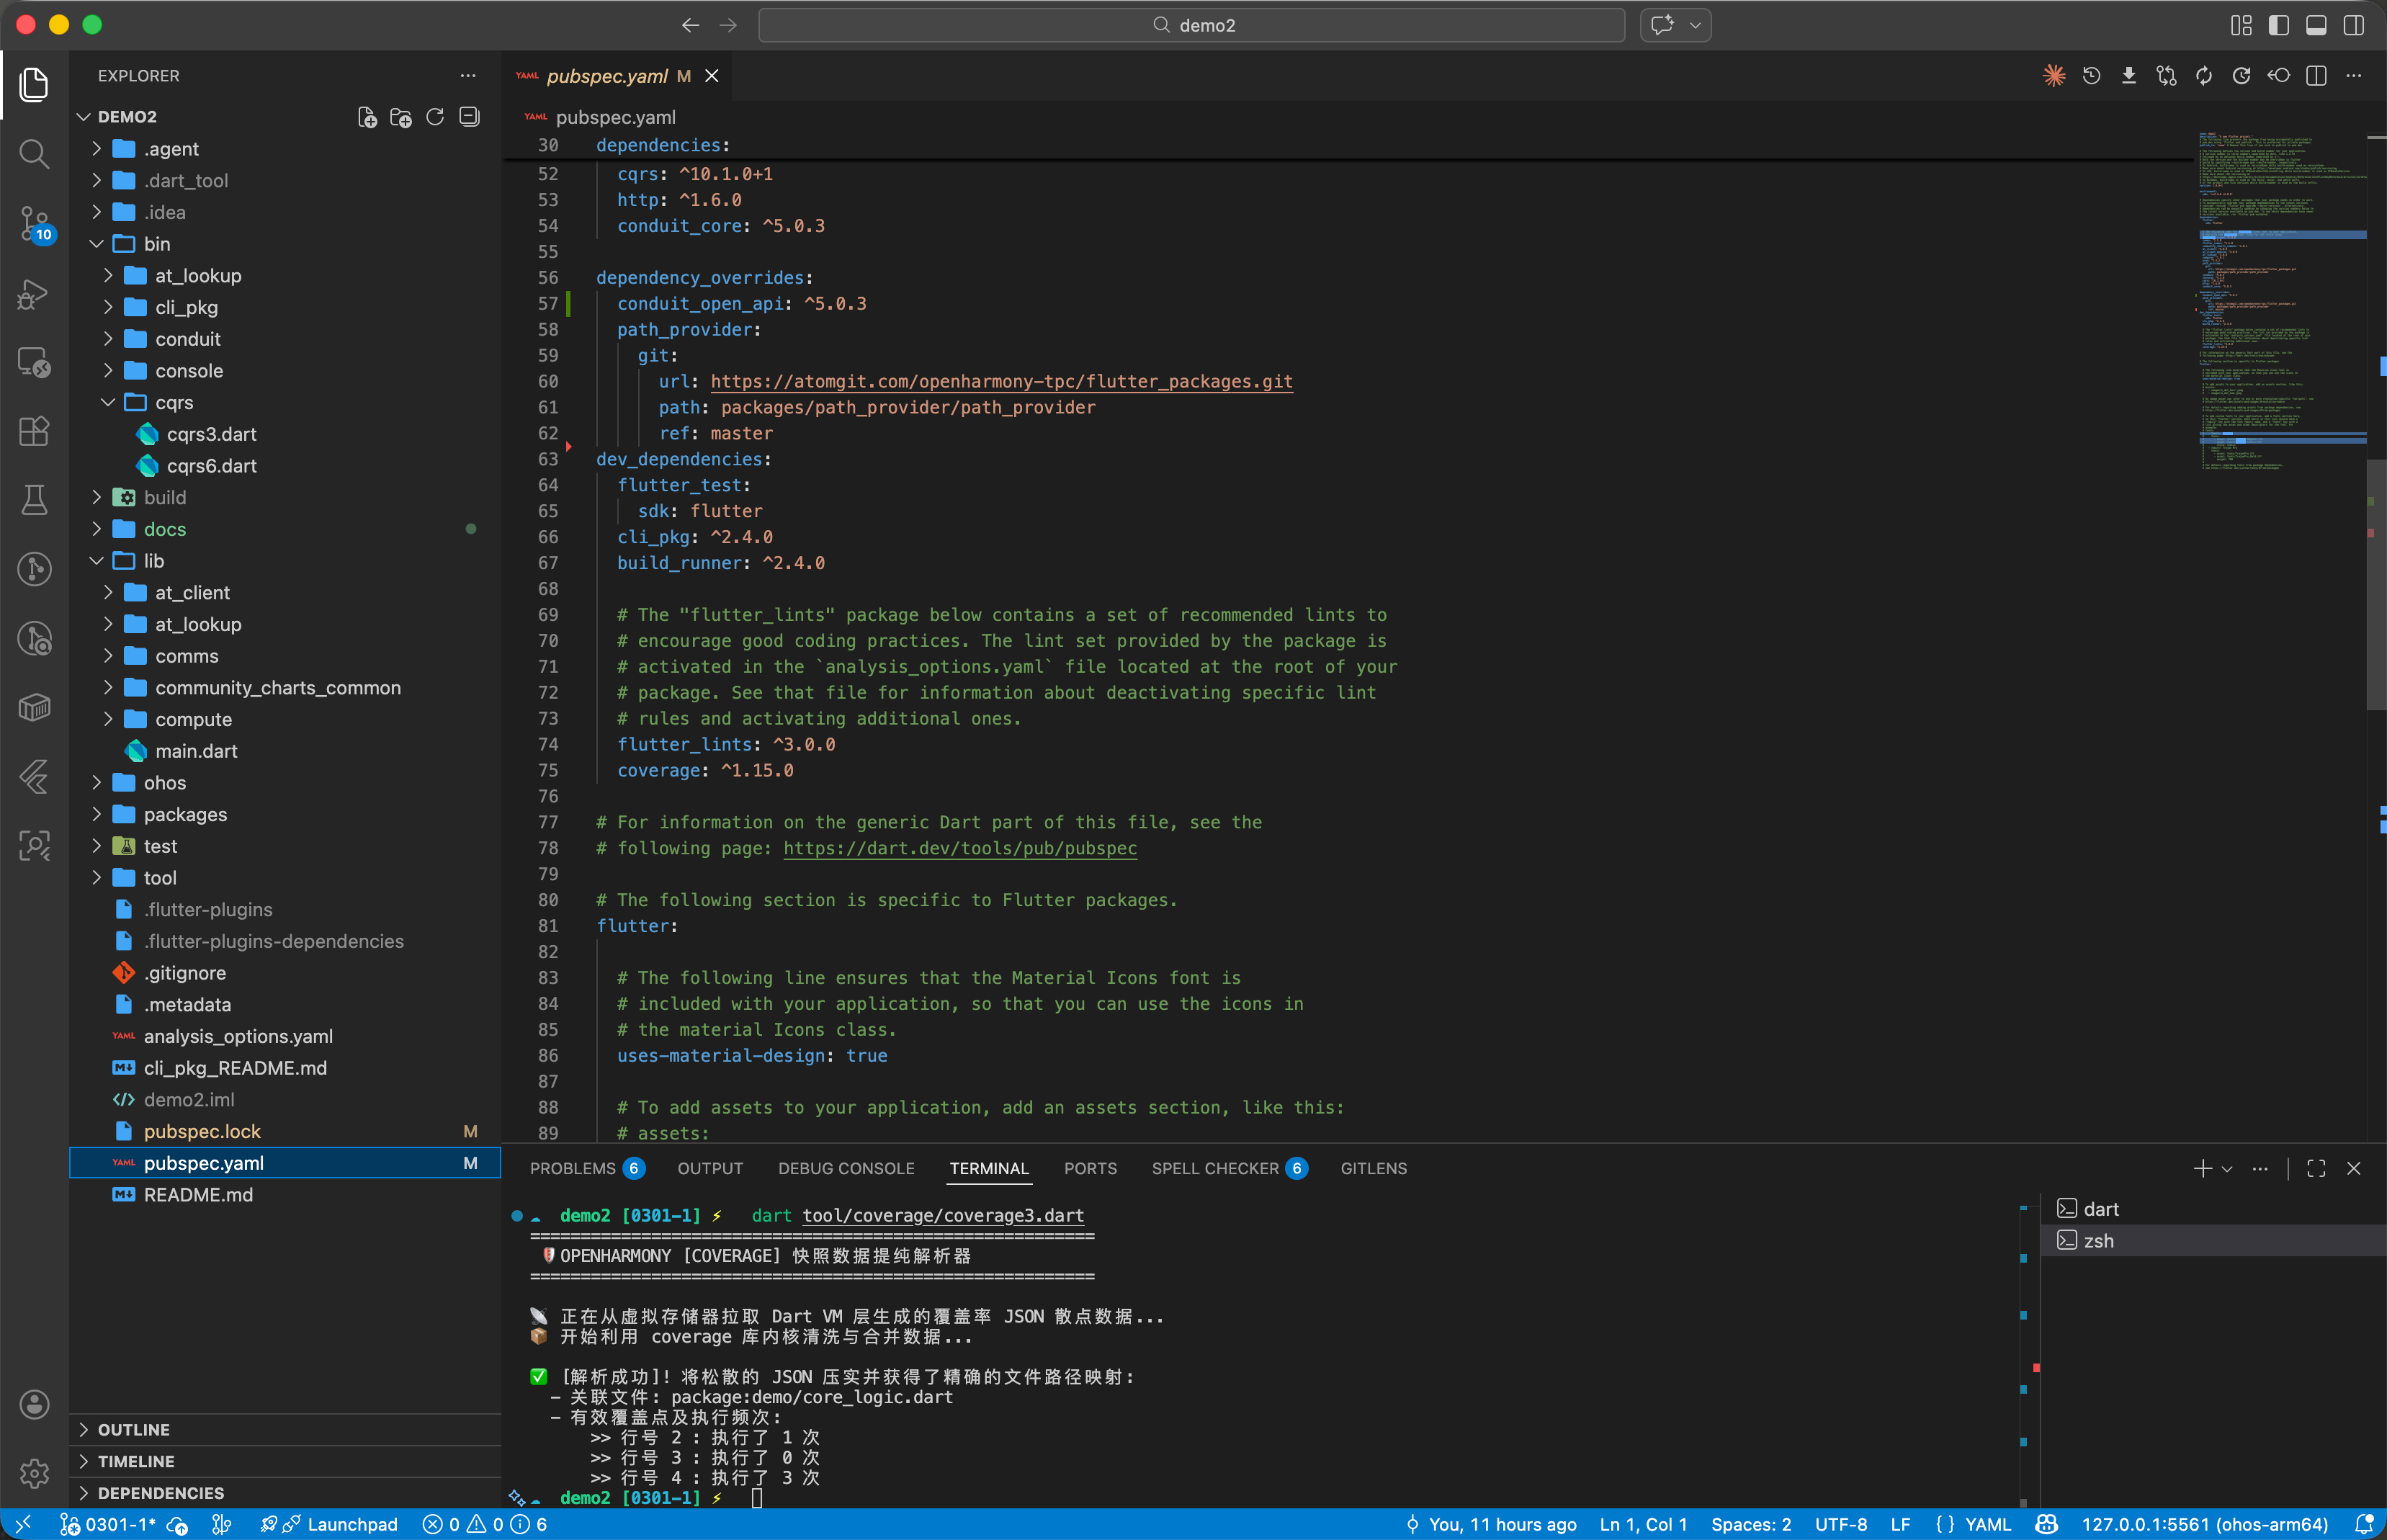
Task: Switch to the DEBUG CONSOLE tab
Action: [846, 1168]
